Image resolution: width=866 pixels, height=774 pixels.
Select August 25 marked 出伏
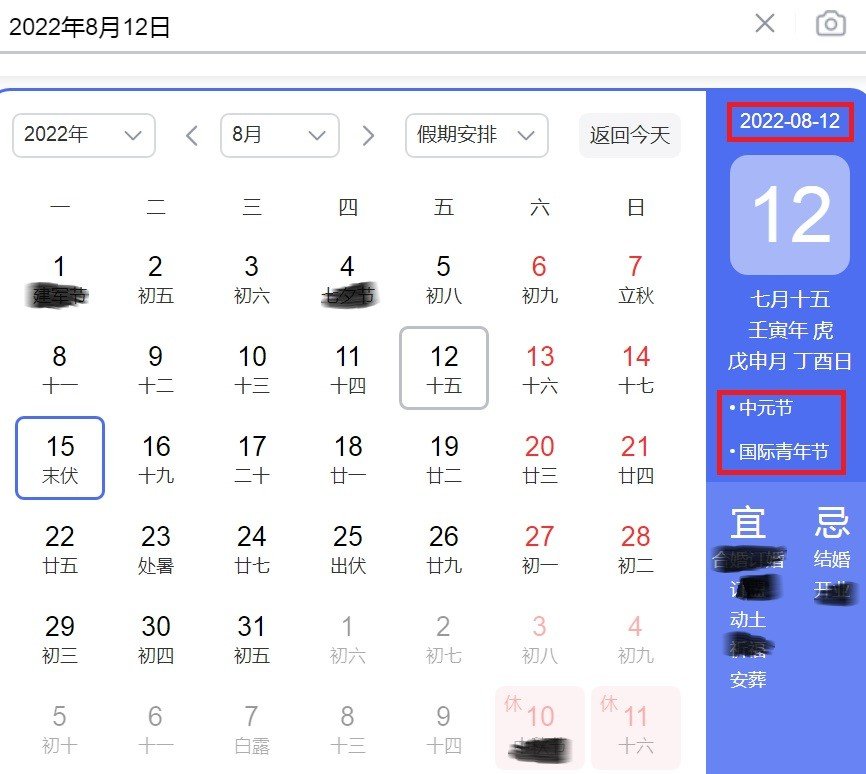(347, 548)
